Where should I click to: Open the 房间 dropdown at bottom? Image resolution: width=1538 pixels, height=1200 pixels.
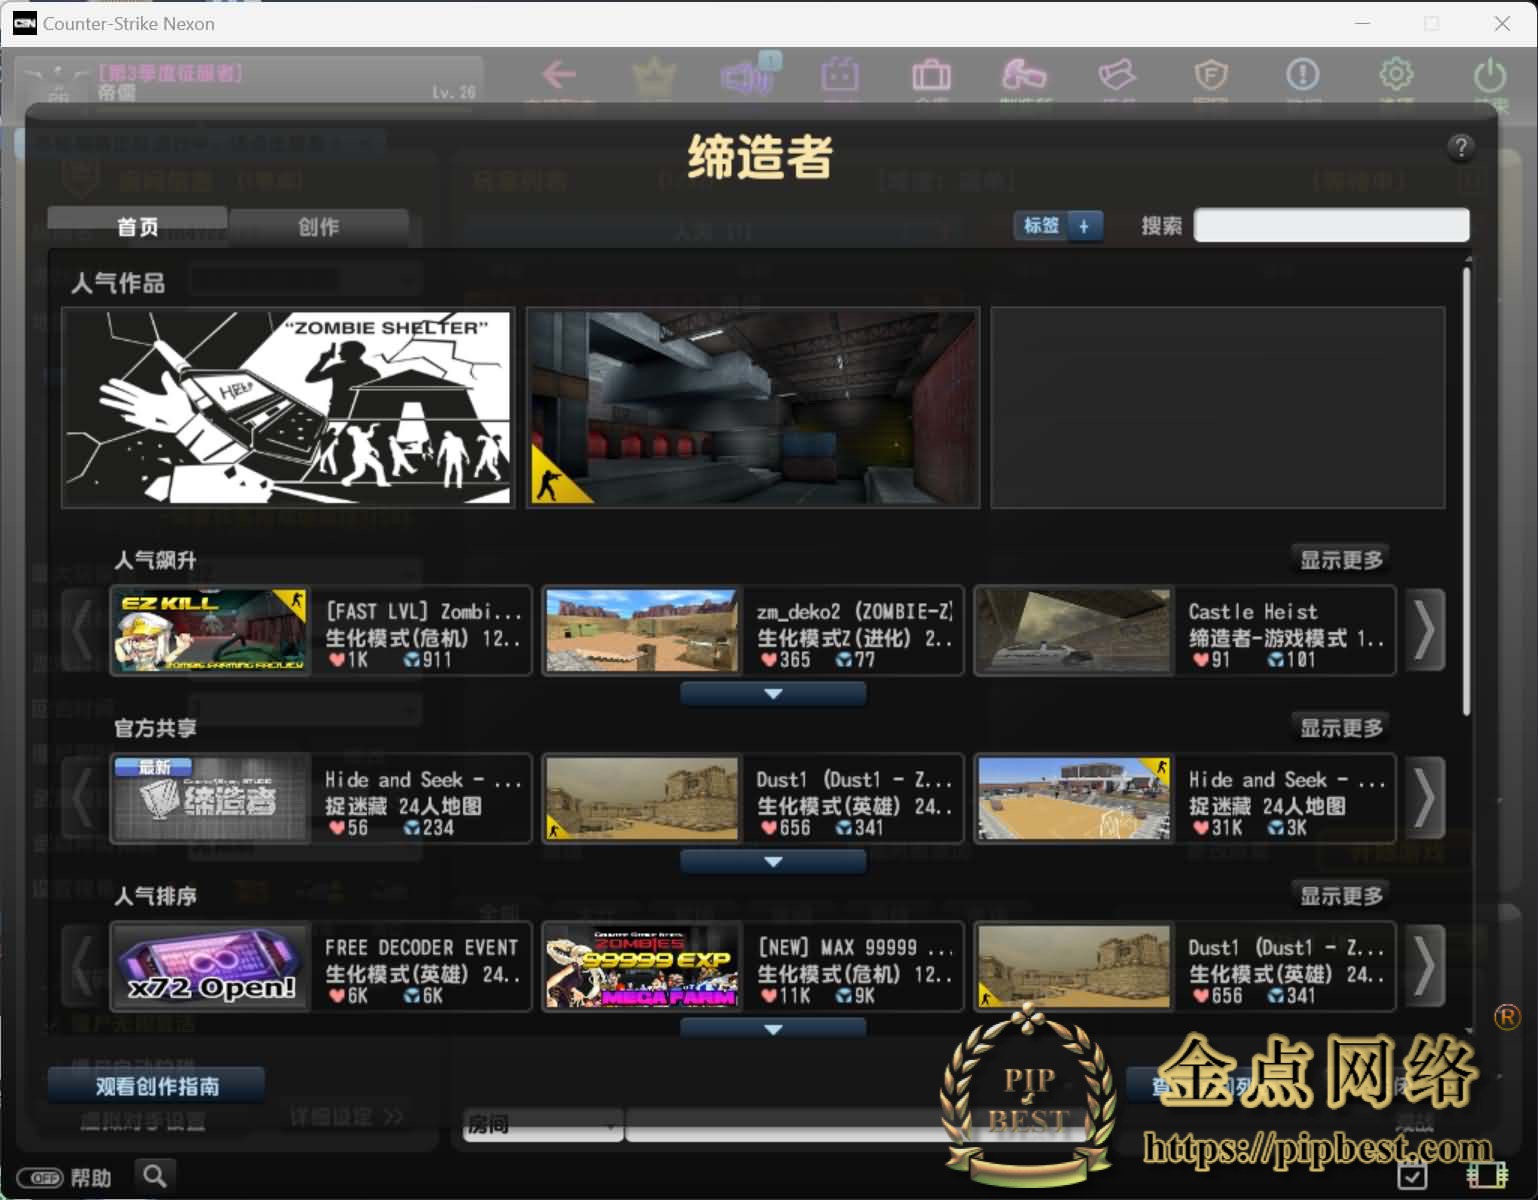[x=542, y=1124]
